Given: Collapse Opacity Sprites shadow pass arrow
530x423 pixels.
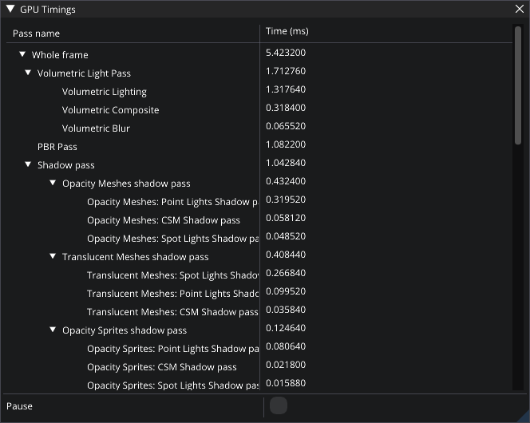Looking at the screenshot, I should click(53, 329).
